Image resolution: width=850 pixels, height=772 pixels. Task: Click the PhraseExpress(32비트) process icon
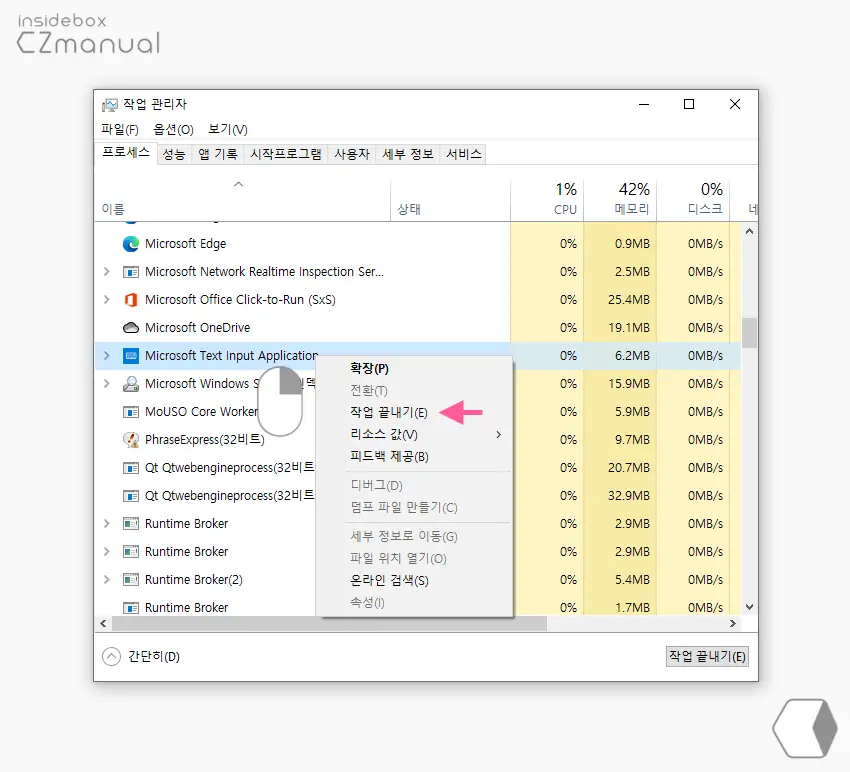[x=131, y=439]
